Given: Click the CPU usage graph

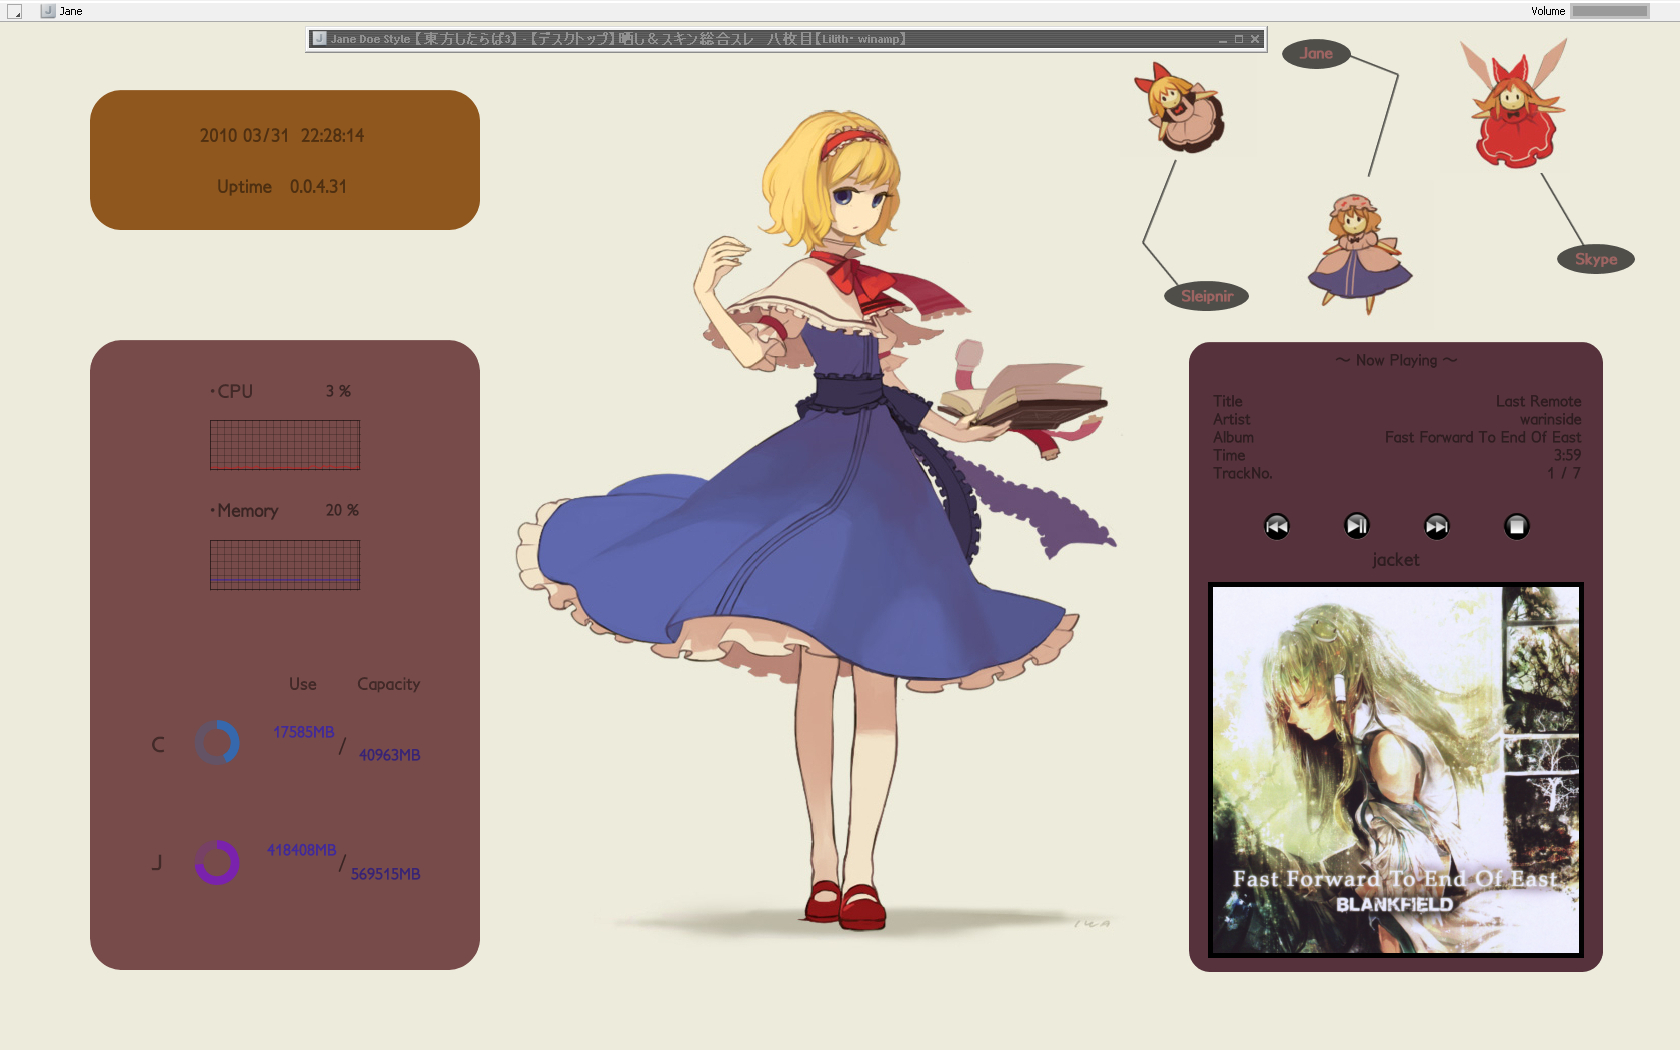Looking at the screenshot, I should coord(285,445).
